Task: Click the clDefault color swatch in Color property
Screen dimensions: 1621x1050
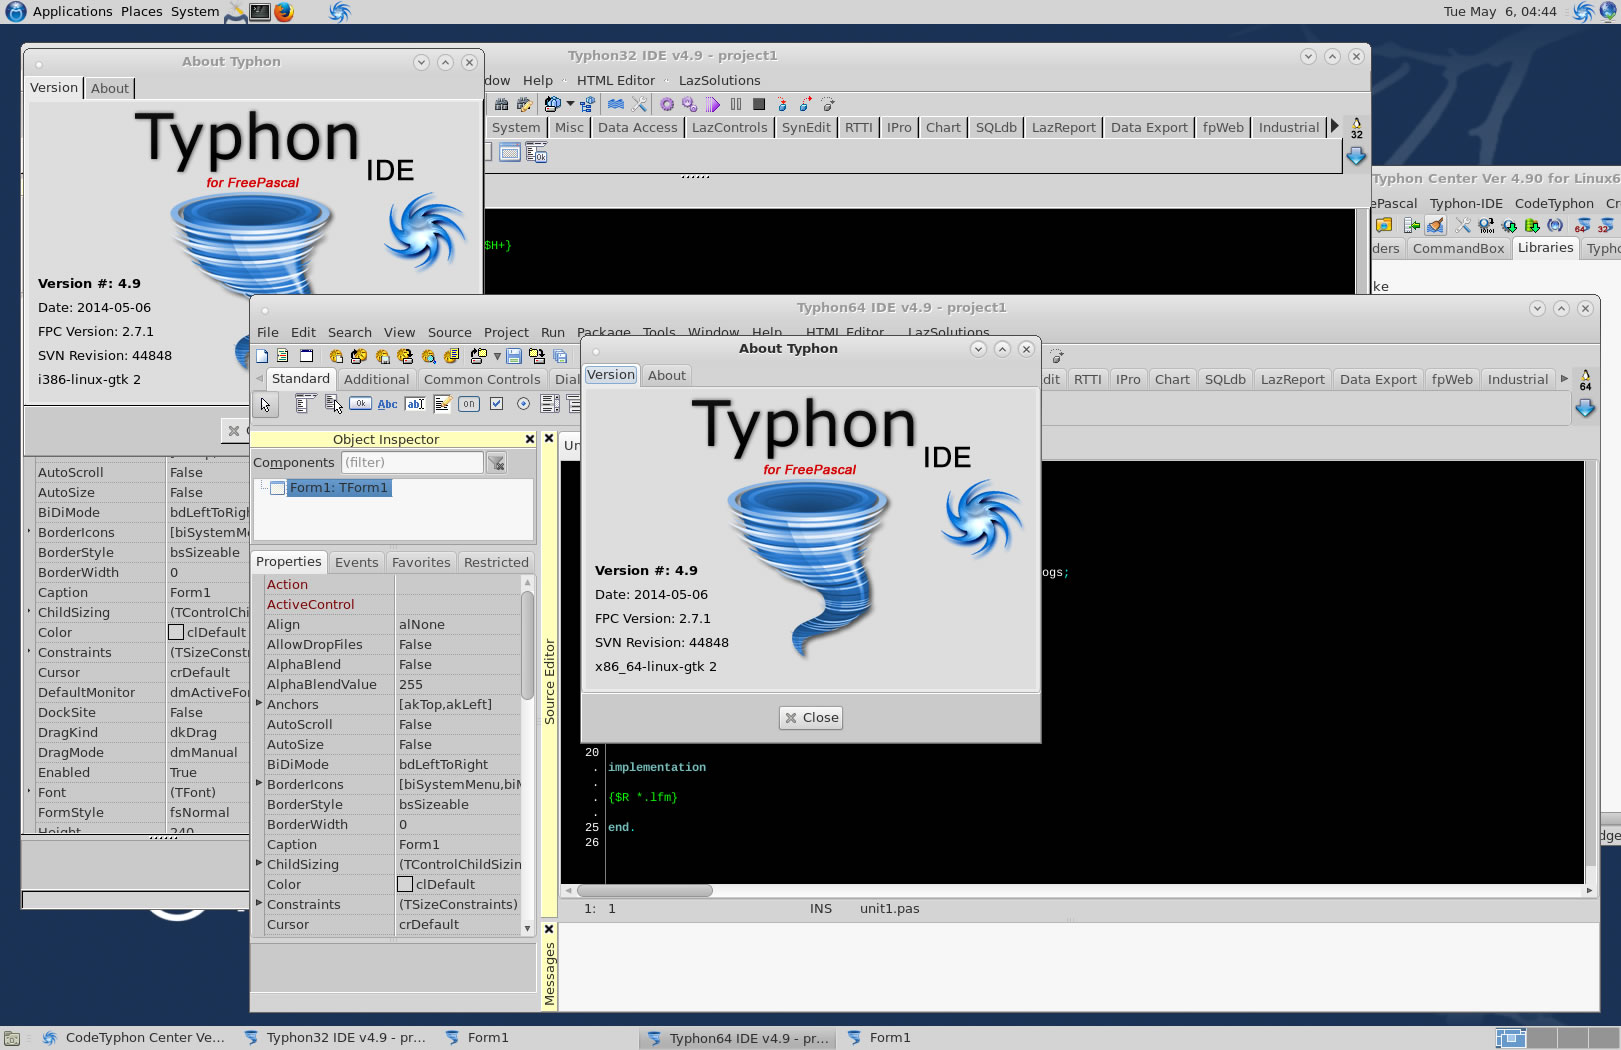Action: (x=405, y=884)
